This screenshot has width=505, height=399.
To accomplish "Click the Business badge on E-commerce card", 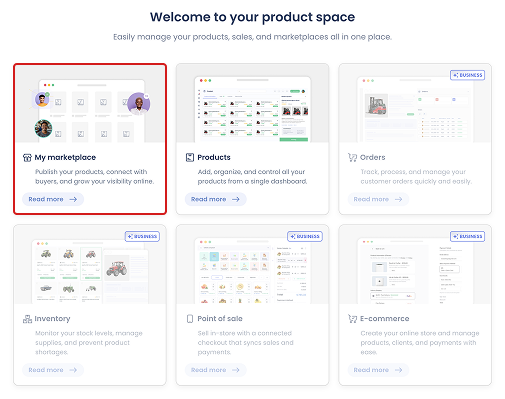I will click(x=467, y=236).
